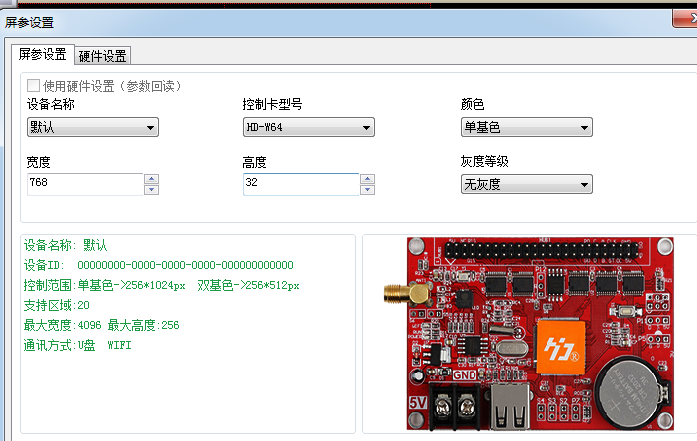The height and width of the screenshot is (441, 697).
Task: Expand the 控制卡型号 dropdown showing HD-W64
Action: [x=308, y=127]
